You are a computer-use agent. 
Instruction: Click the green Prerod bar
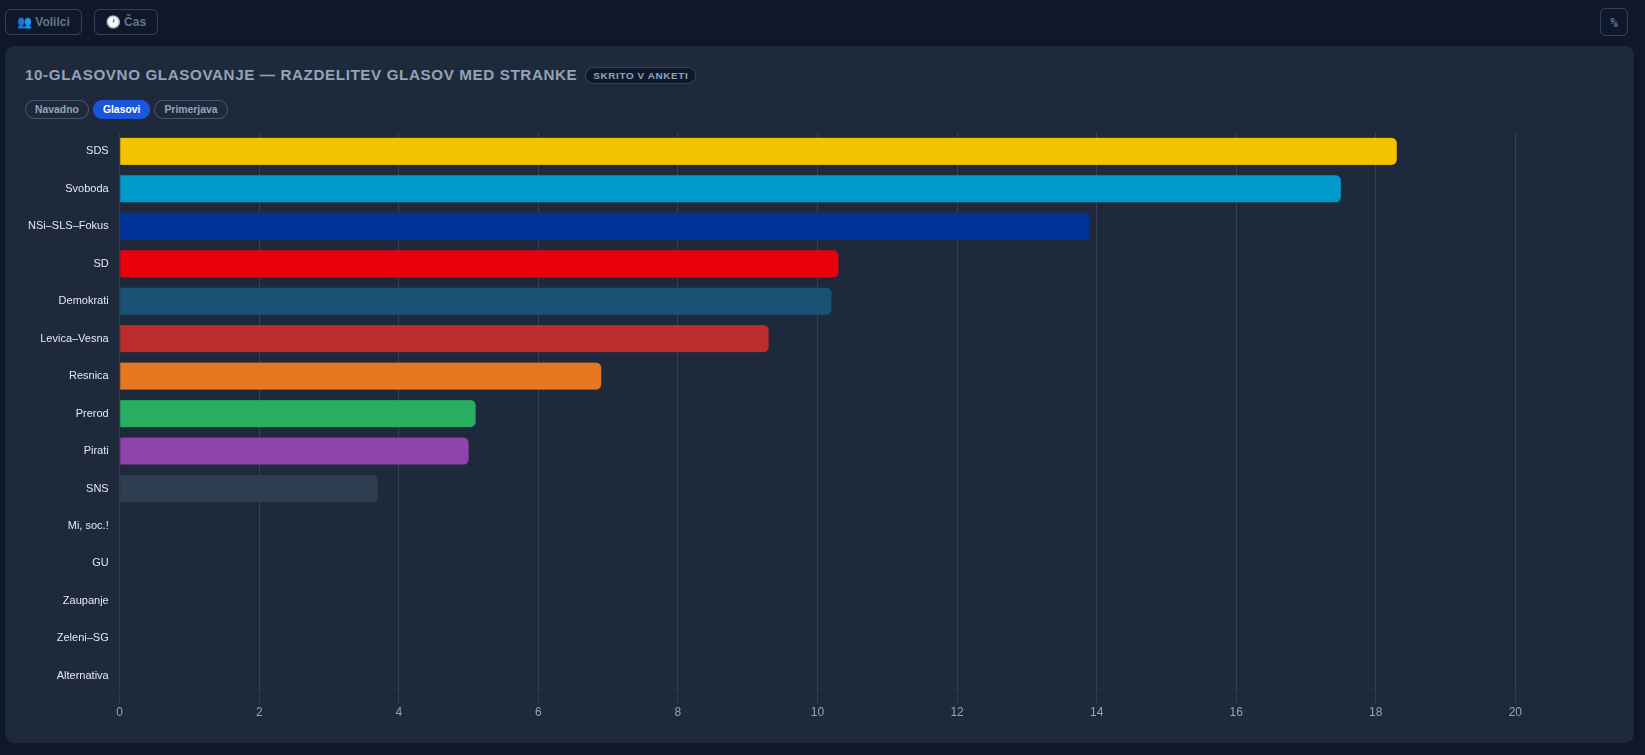[298, 414]
